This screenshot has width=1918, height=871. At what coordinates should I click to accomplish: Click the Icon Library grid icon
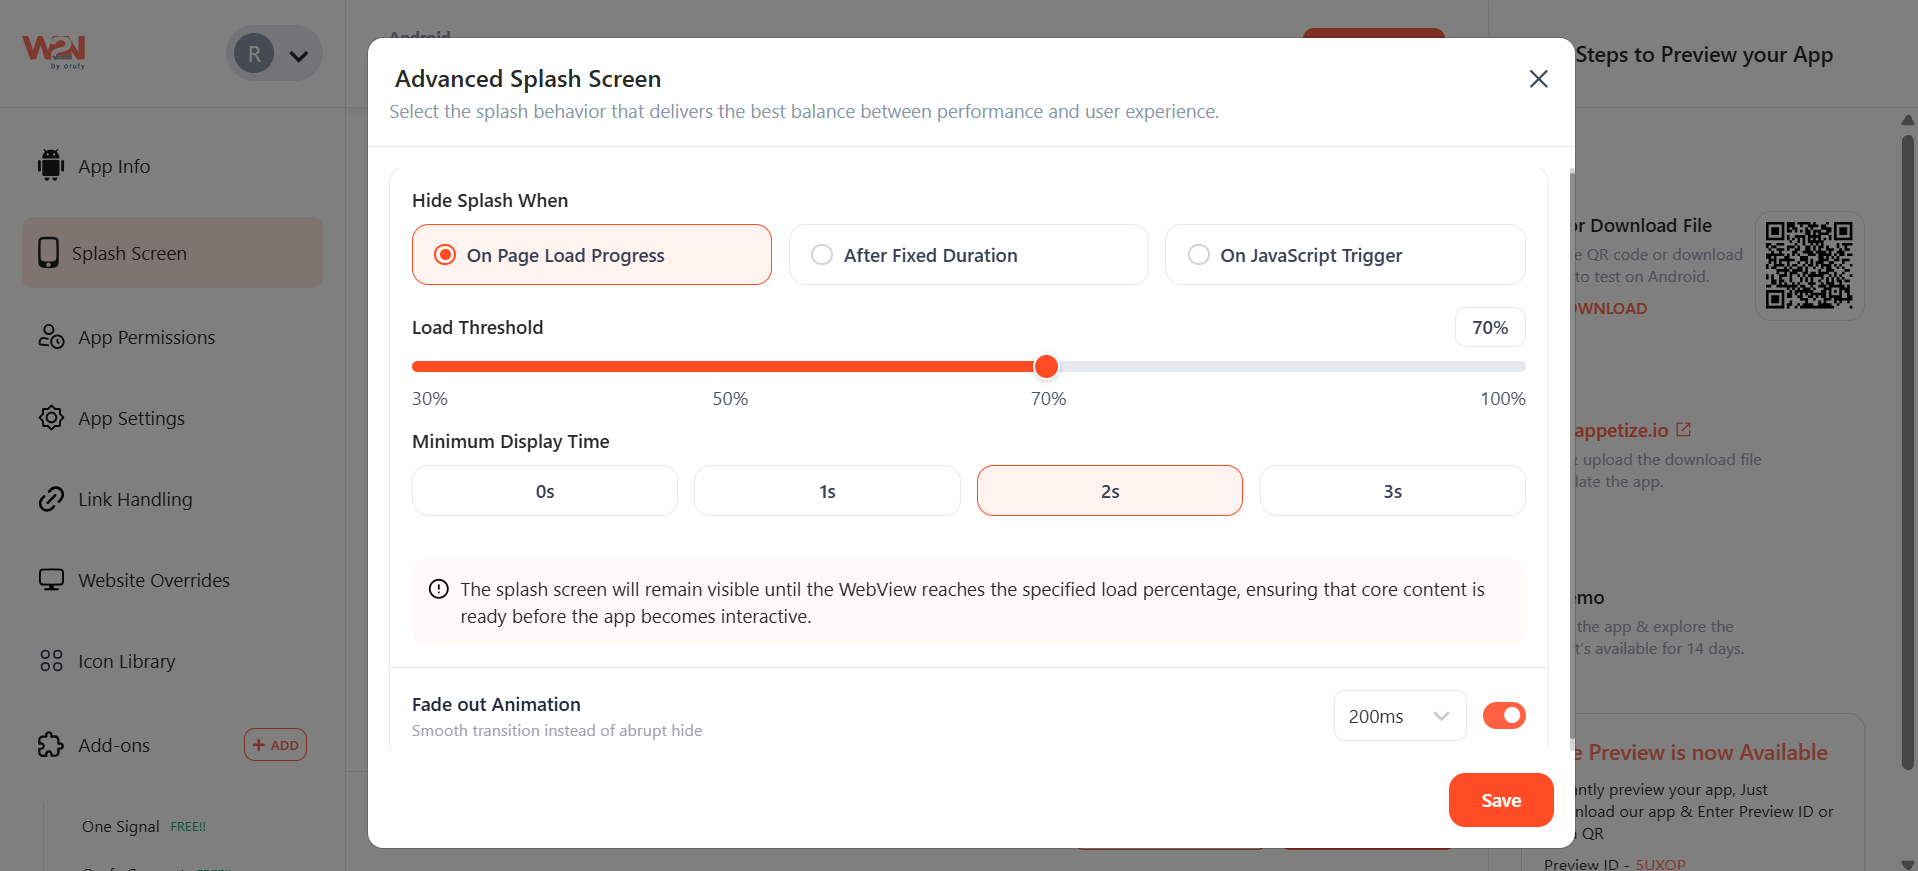pyautogui.click(x=51, y=661)
